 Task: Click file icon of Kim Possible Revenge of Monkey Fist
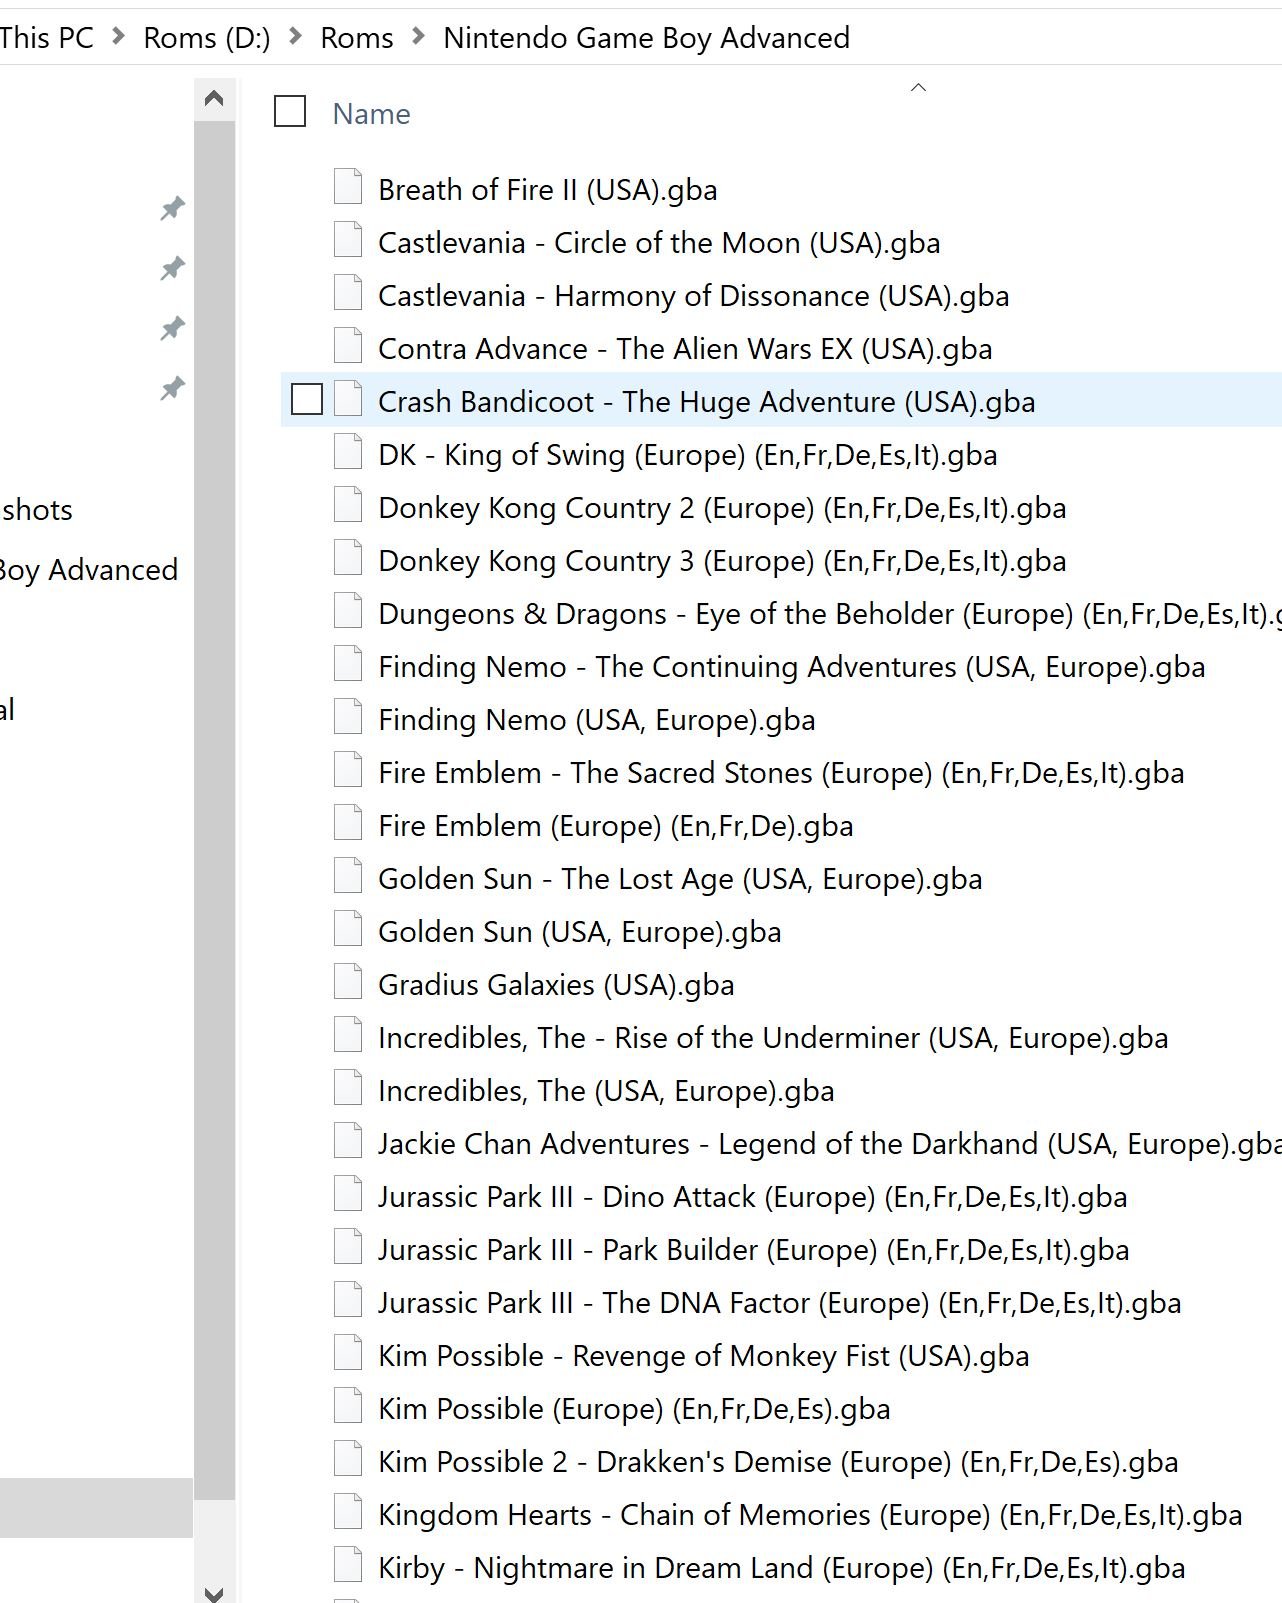click(347, 1353)
